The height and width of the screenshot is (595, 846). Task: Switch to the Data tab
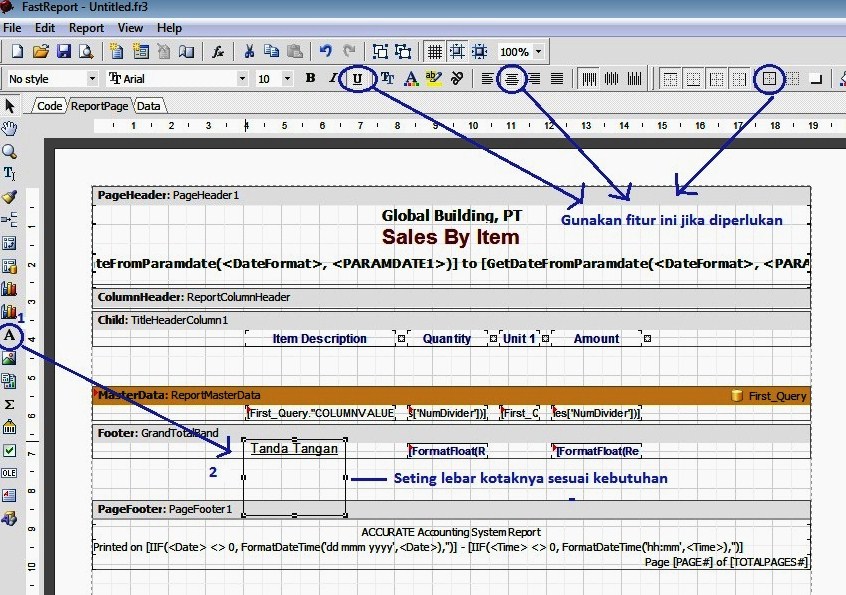148,106
